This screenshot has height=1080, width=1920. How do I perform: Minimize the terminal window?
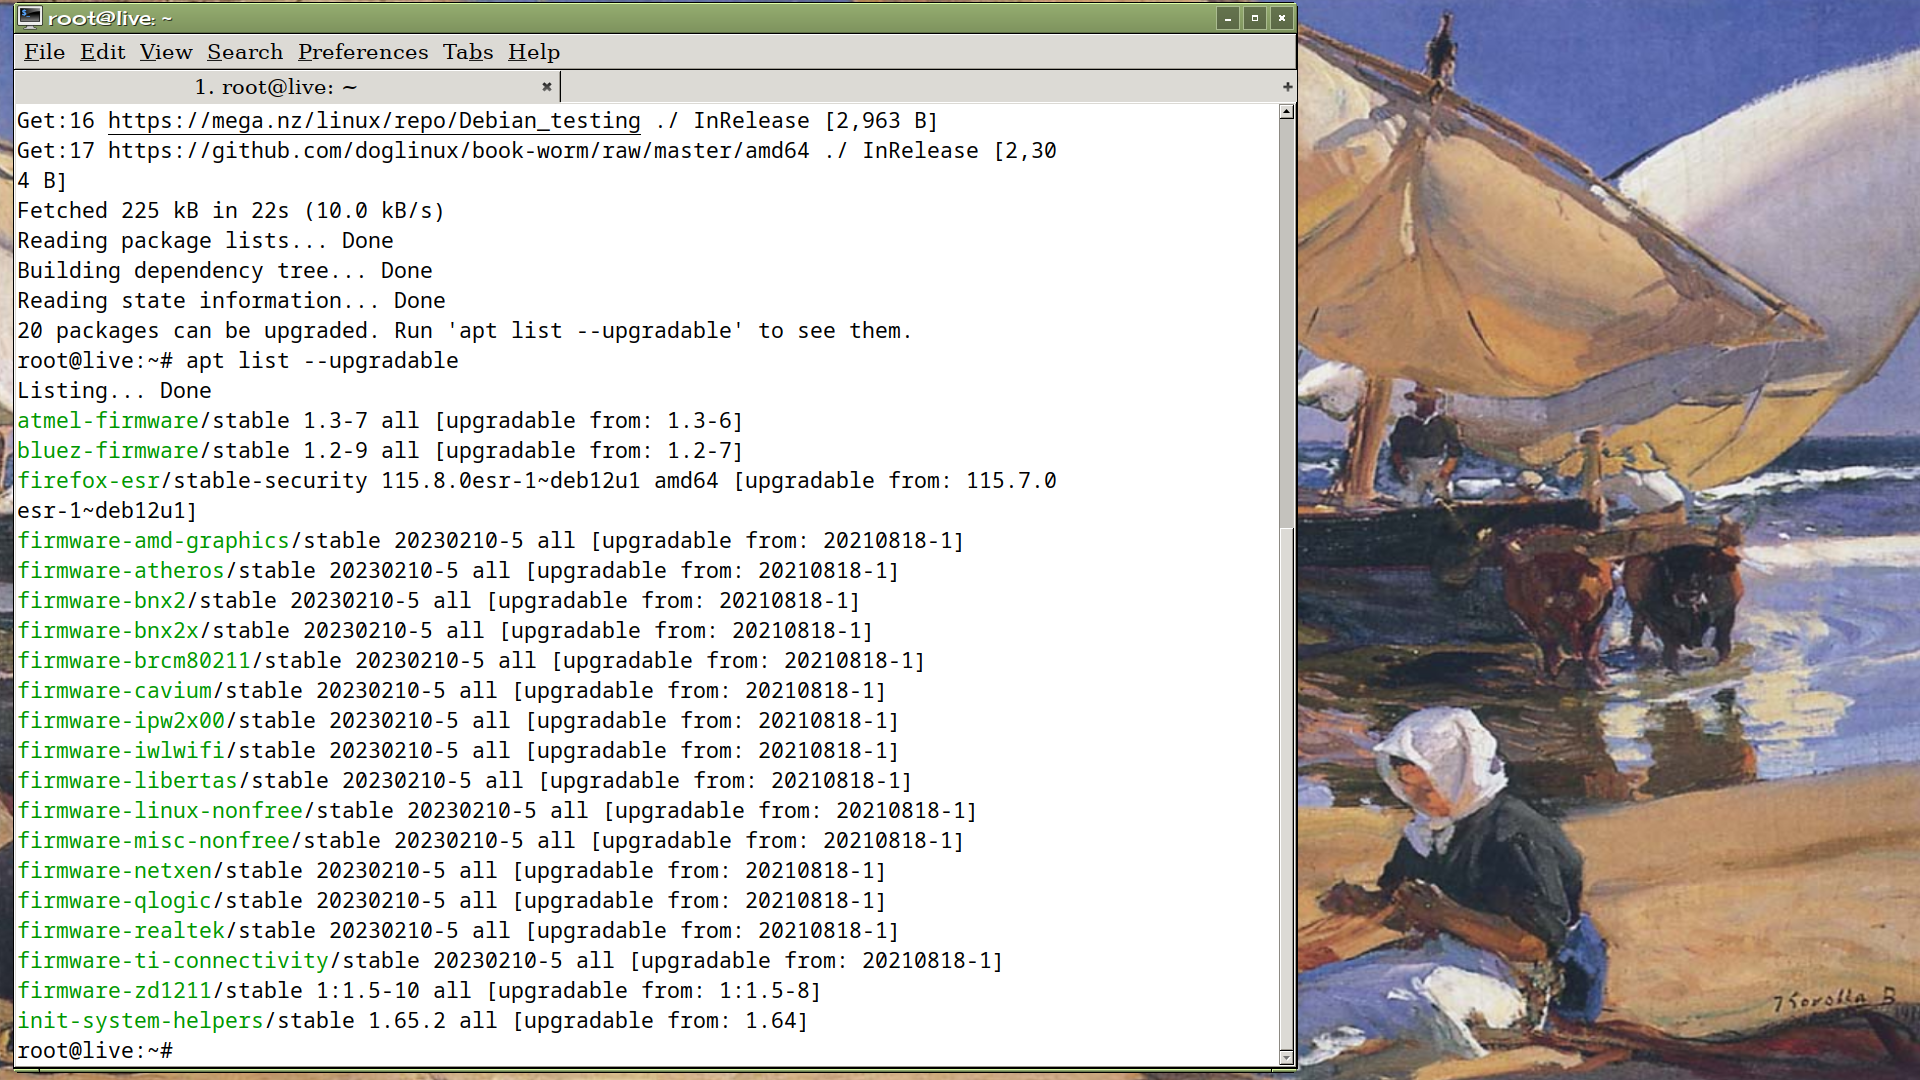[x=1228, y=18]
